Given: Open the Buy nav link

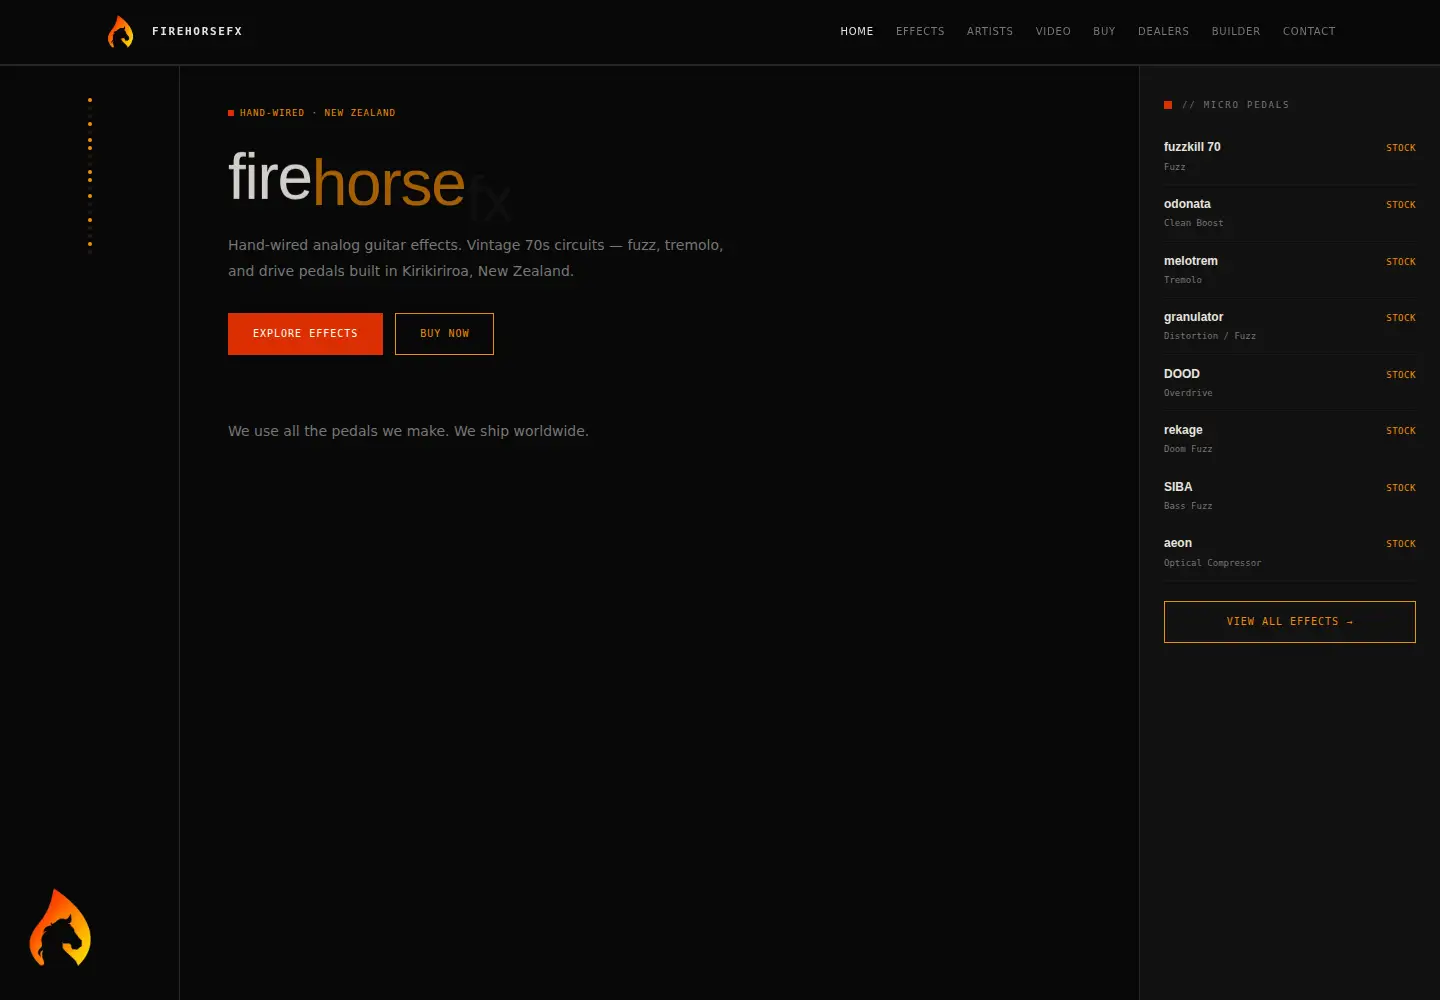Looking at the screenshot, I should pyautogui.click(x=1104, y=32).
